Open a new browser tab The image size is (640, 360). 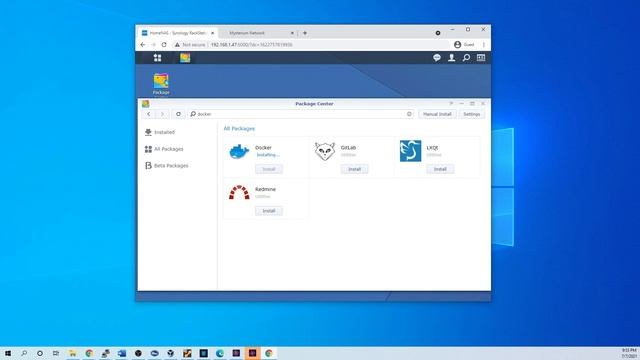pos(305,33)
